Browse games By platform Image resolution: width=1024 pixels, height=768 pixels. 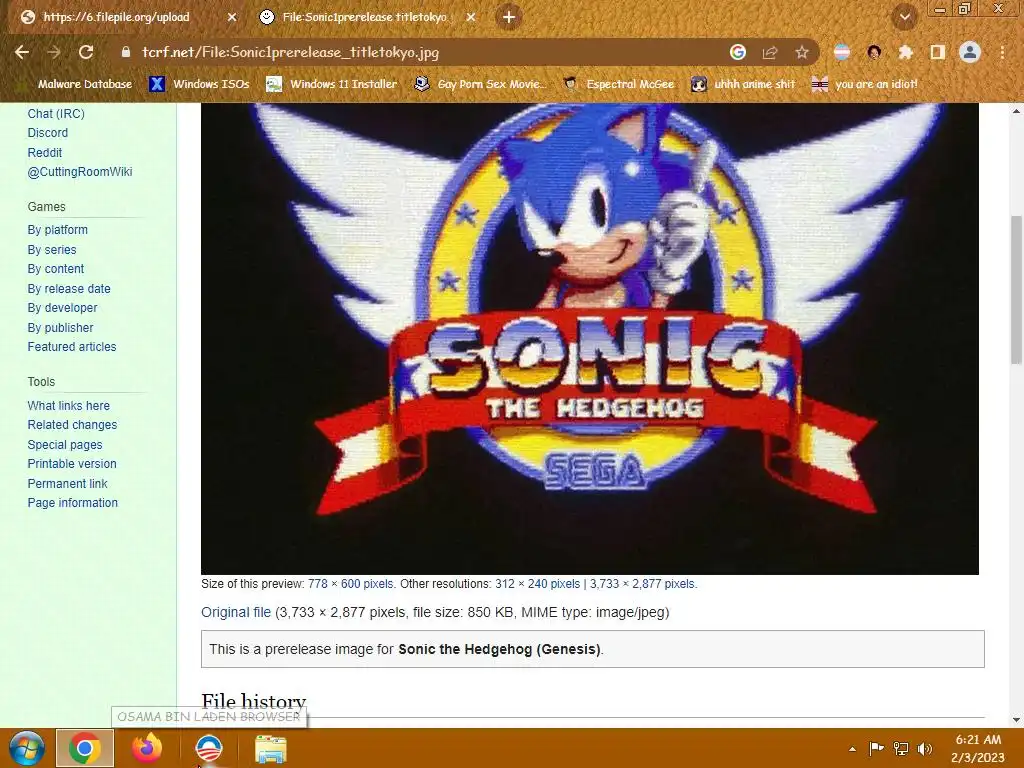(x=57, y=230)
